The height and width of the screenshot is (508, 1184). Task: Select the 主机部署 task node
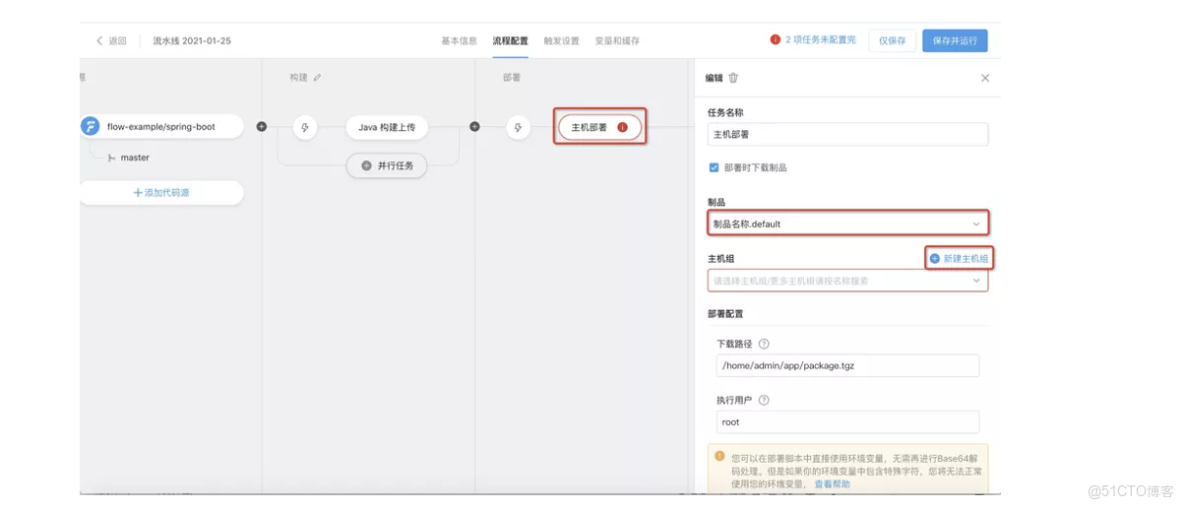click(x=600, y=128)
